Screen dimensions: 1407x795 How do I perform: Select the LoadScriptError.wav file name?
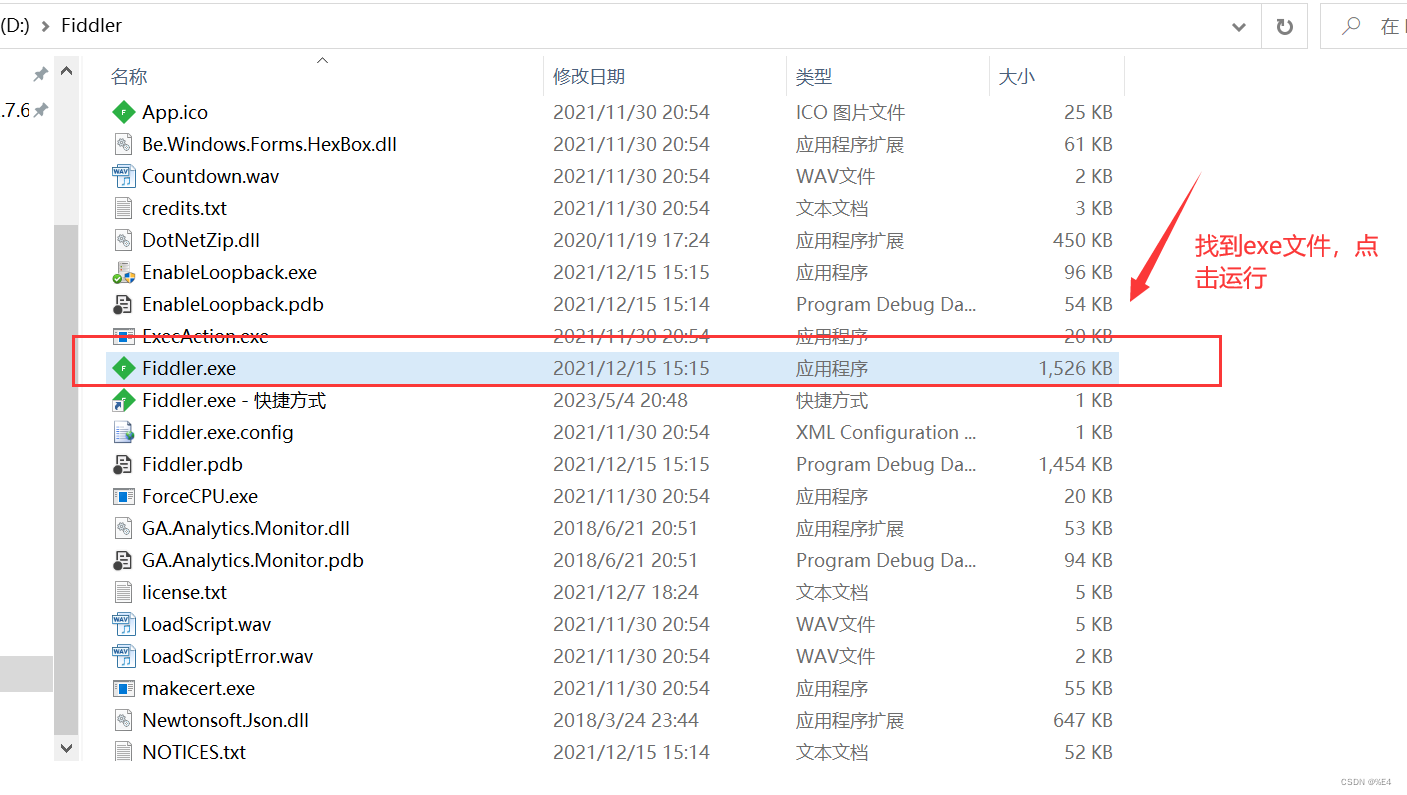coord(227,656)
